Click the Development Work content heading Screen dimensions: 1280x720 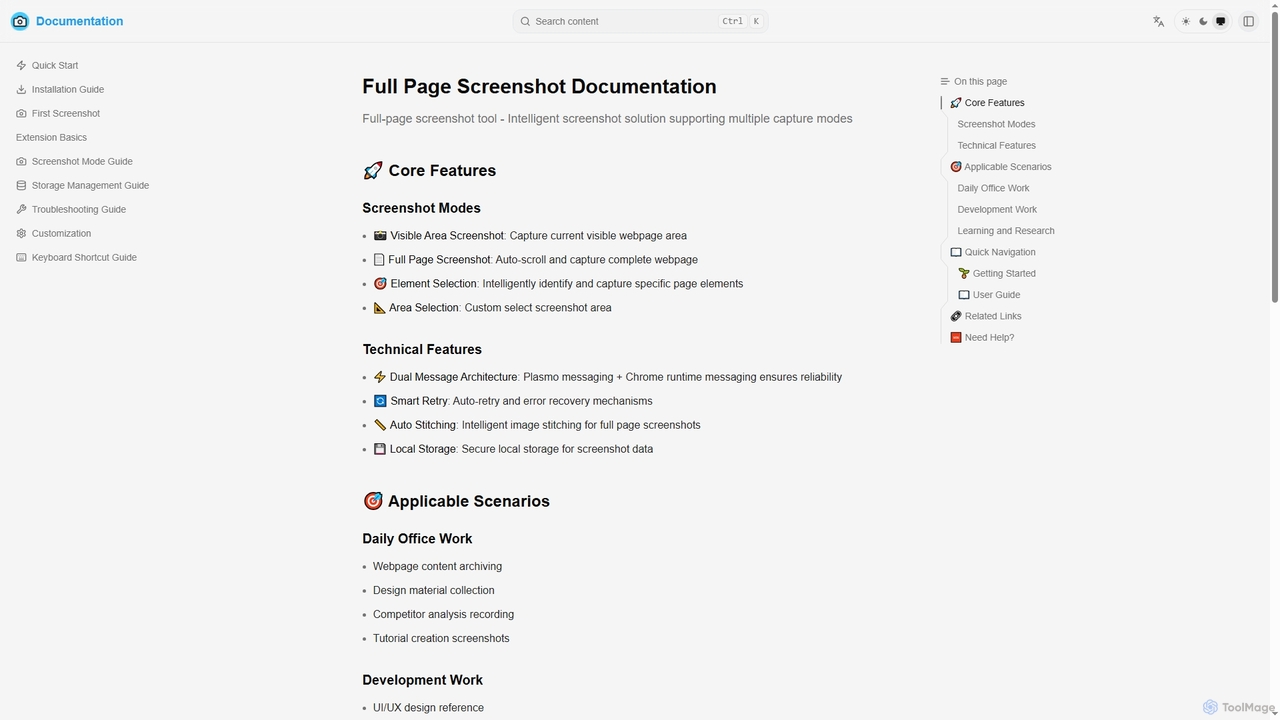[x=422, y=680]
